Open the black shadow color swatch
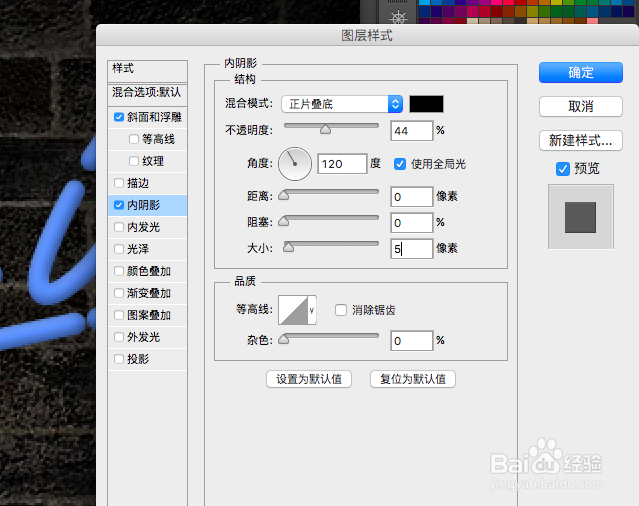This screenshot has width=639, height=506. coord(426,104)
